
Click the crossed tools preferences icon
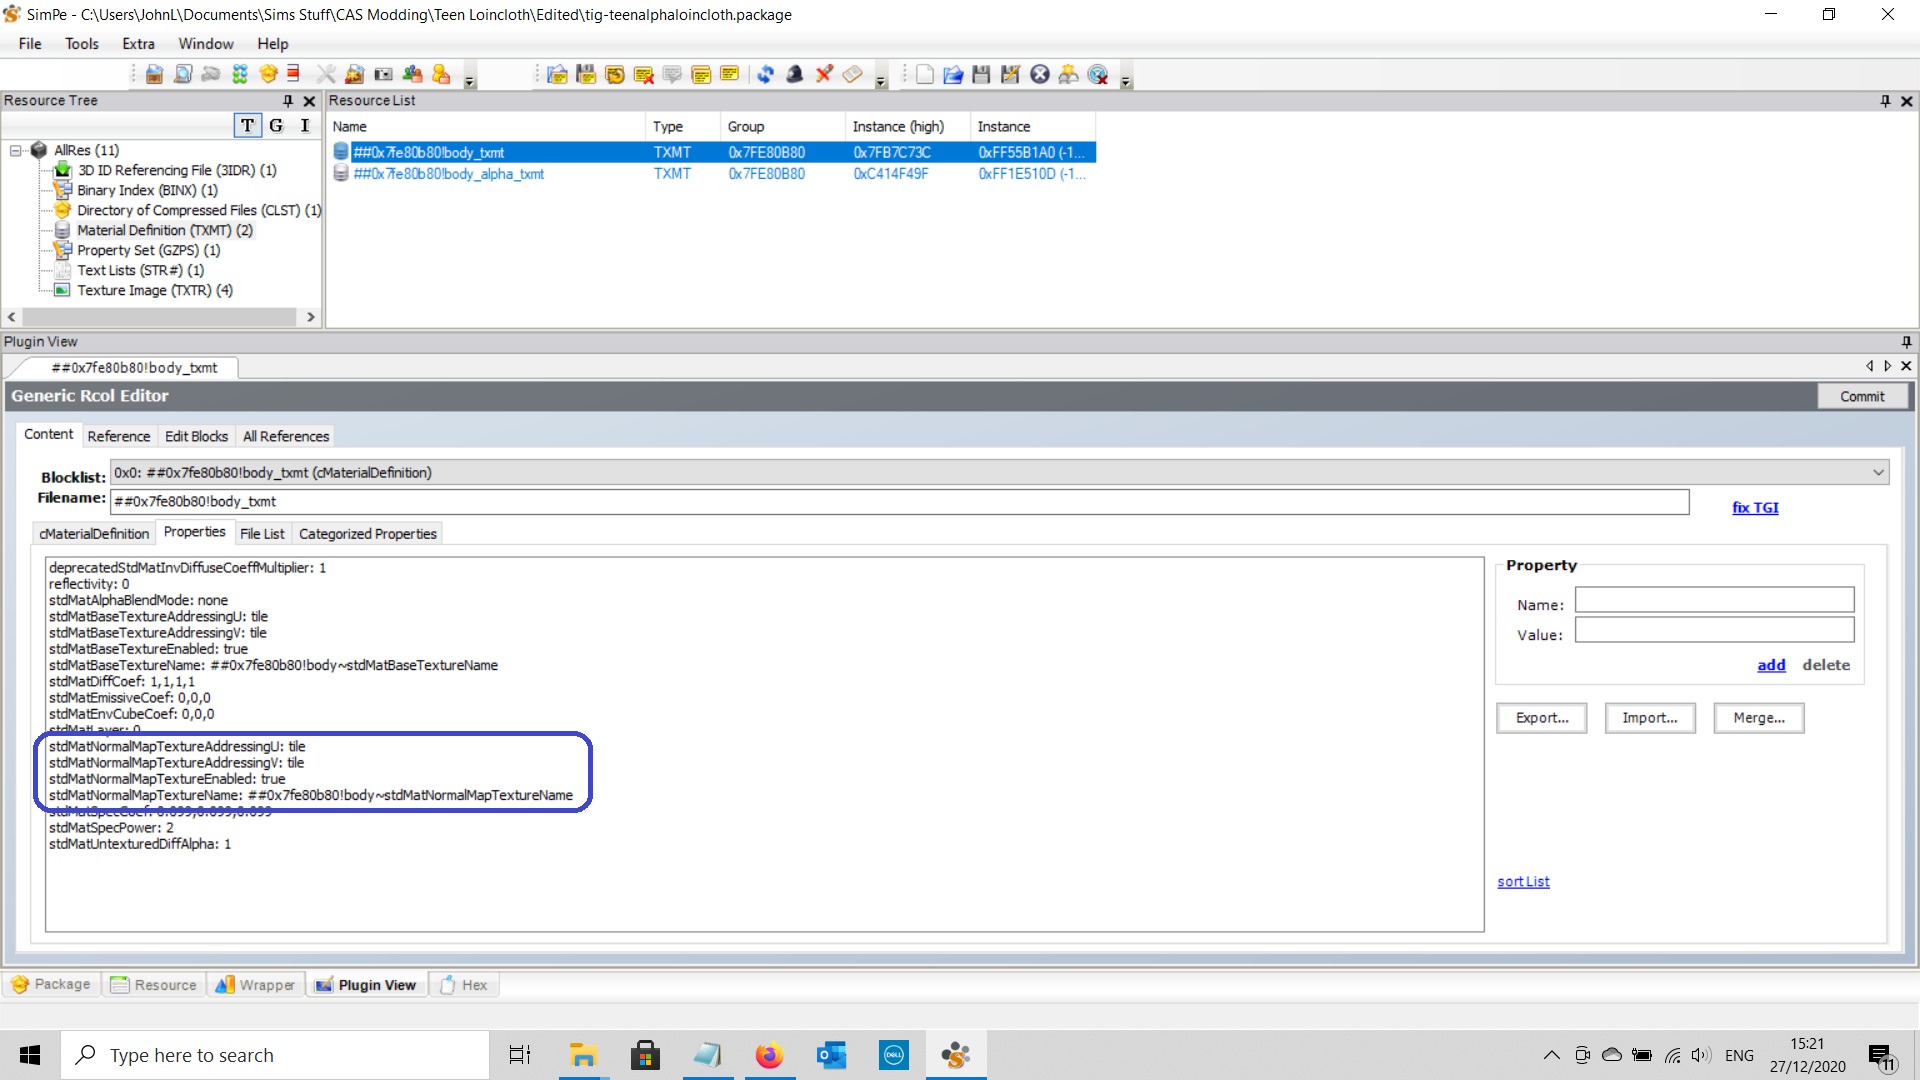(x=326, y=74)
